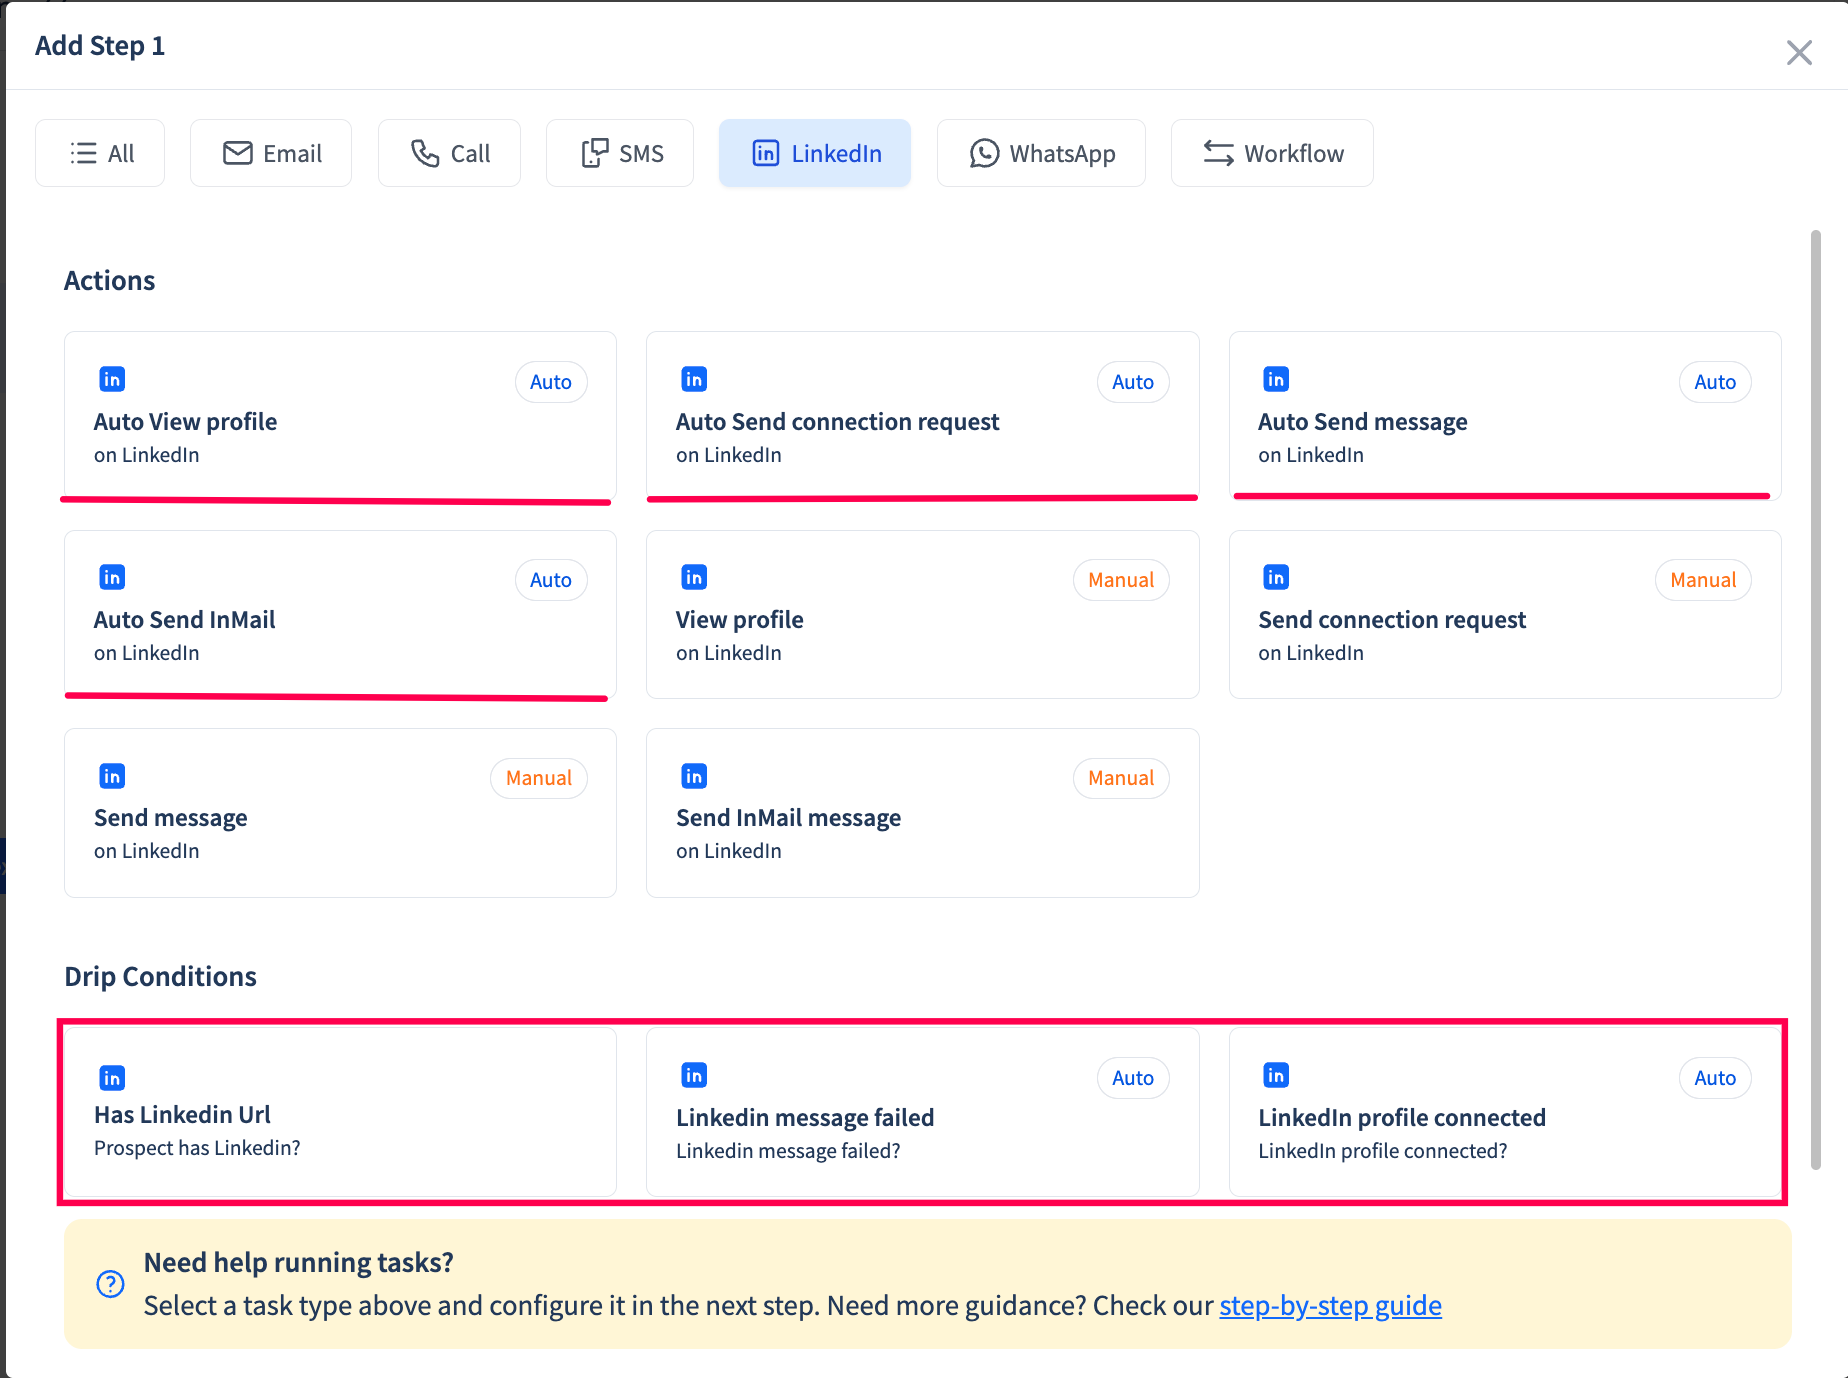The height and width of the screenshot is (1378, 1848).
Task: Pick manual View profile on LinkedIn
Action: pyautogui.click(x=922, y=614)
